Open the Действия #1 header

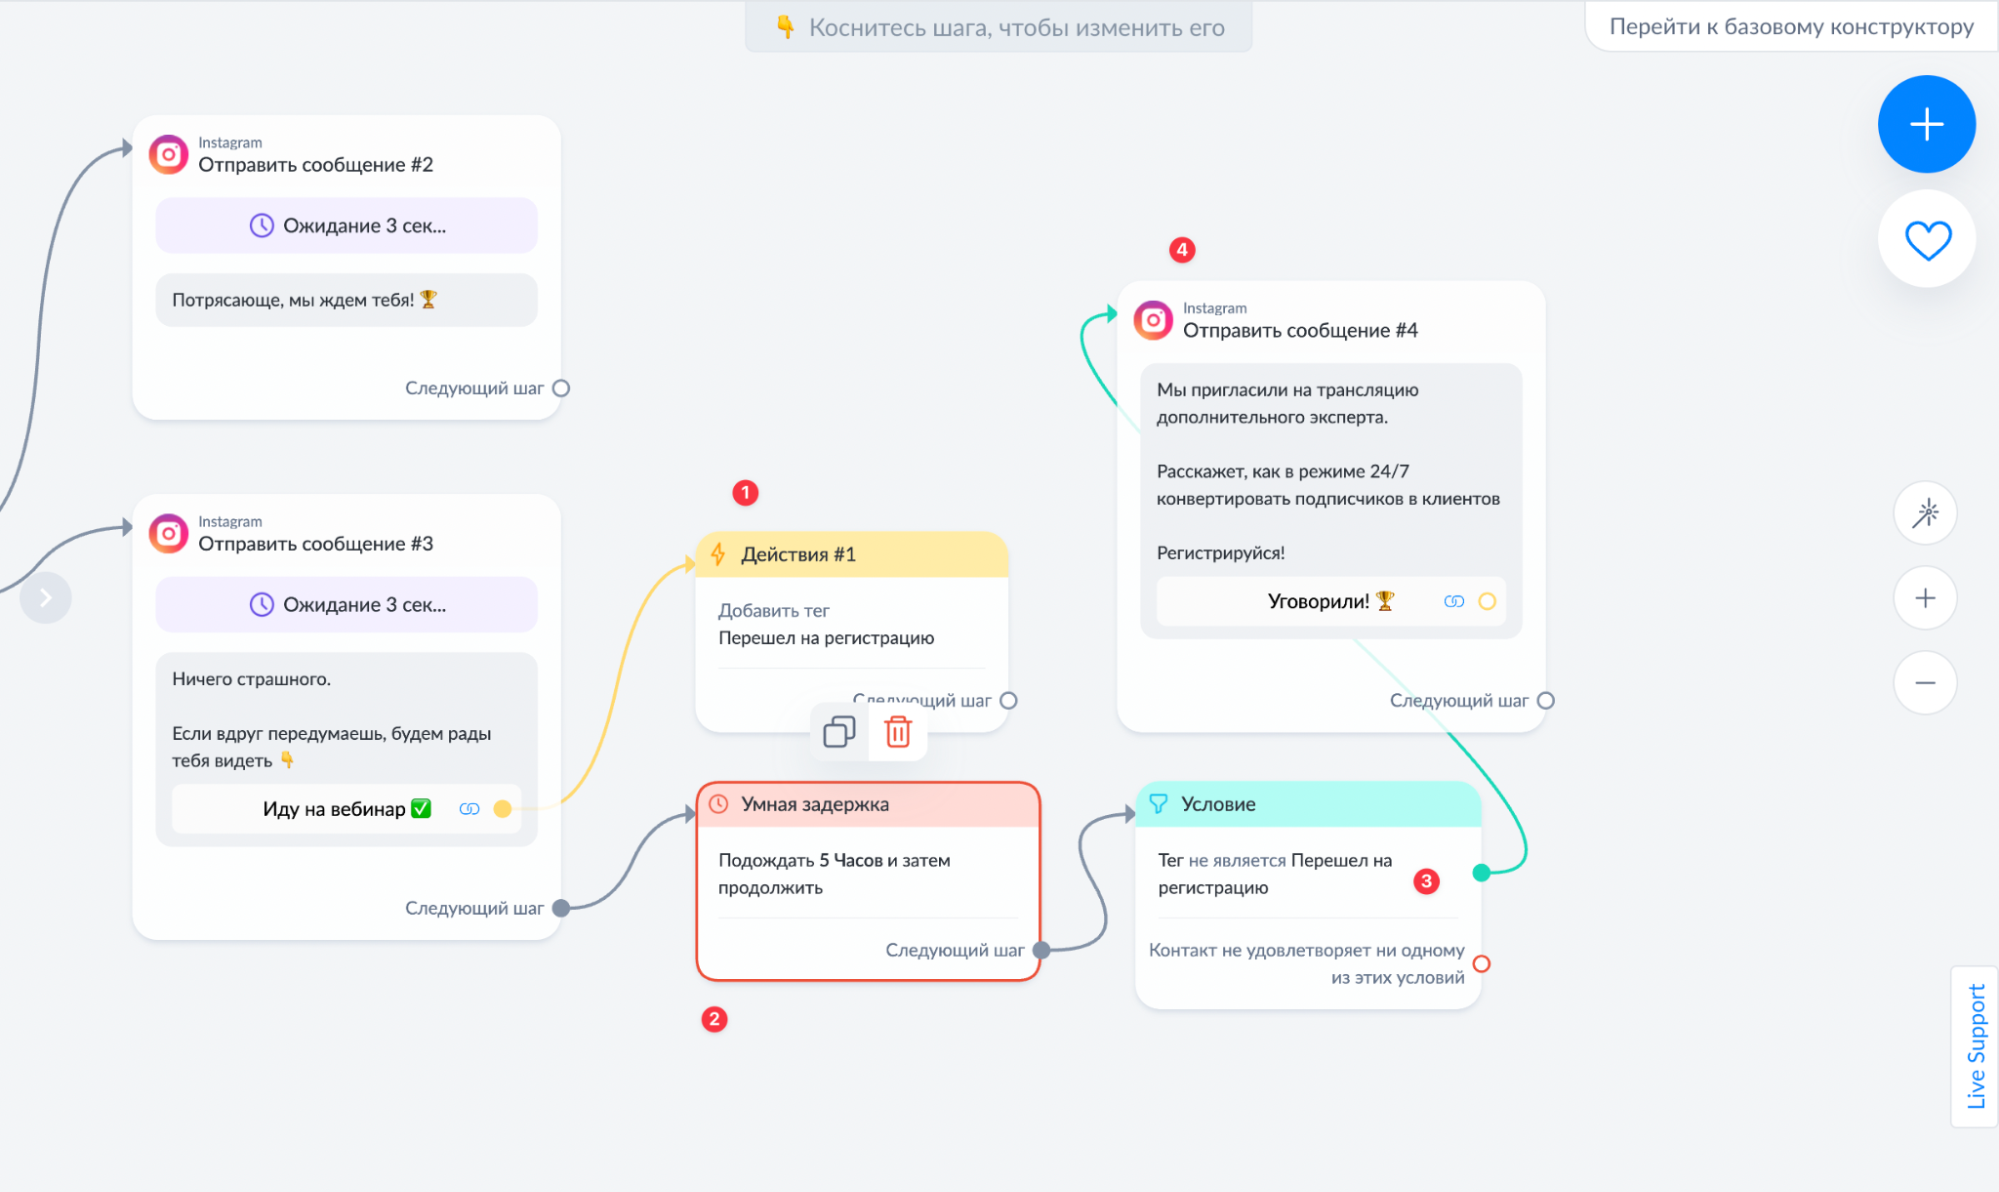tap(852, 554)
